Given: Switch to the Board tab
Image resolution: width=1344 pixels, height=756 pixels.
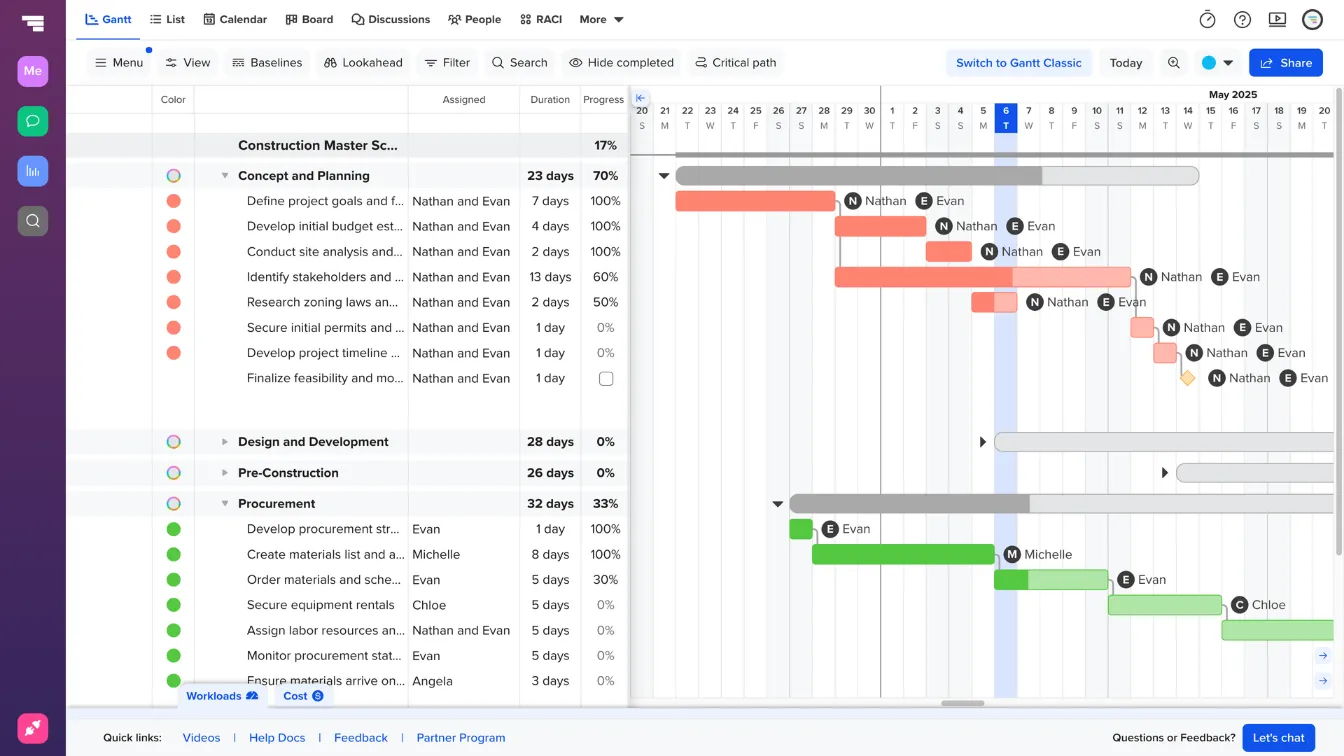Looking at the screenshot, I should click(x=309, y=19).
